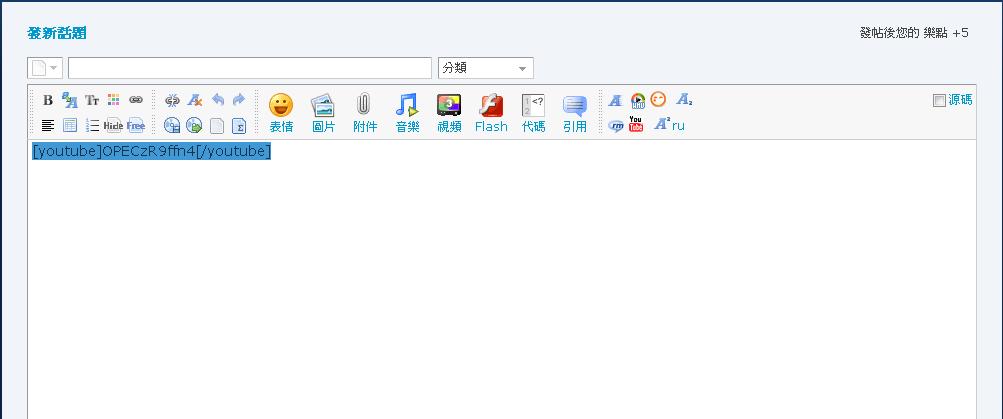
Task: Click the ru label in toolbar
Action: pyautogui.click(x=678, y=126)
